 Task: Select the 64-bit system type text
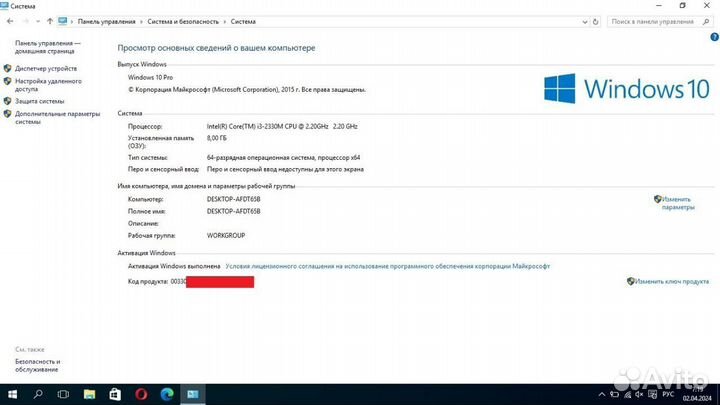283,158
